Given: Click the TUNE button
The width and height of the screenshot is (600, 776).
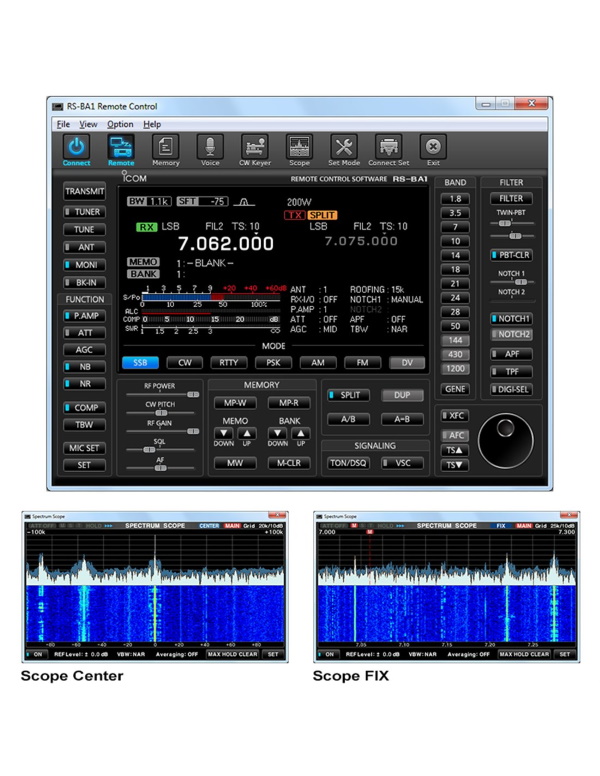Looking at the screenshot, I should pyautogui.click(x=84, y=230).
